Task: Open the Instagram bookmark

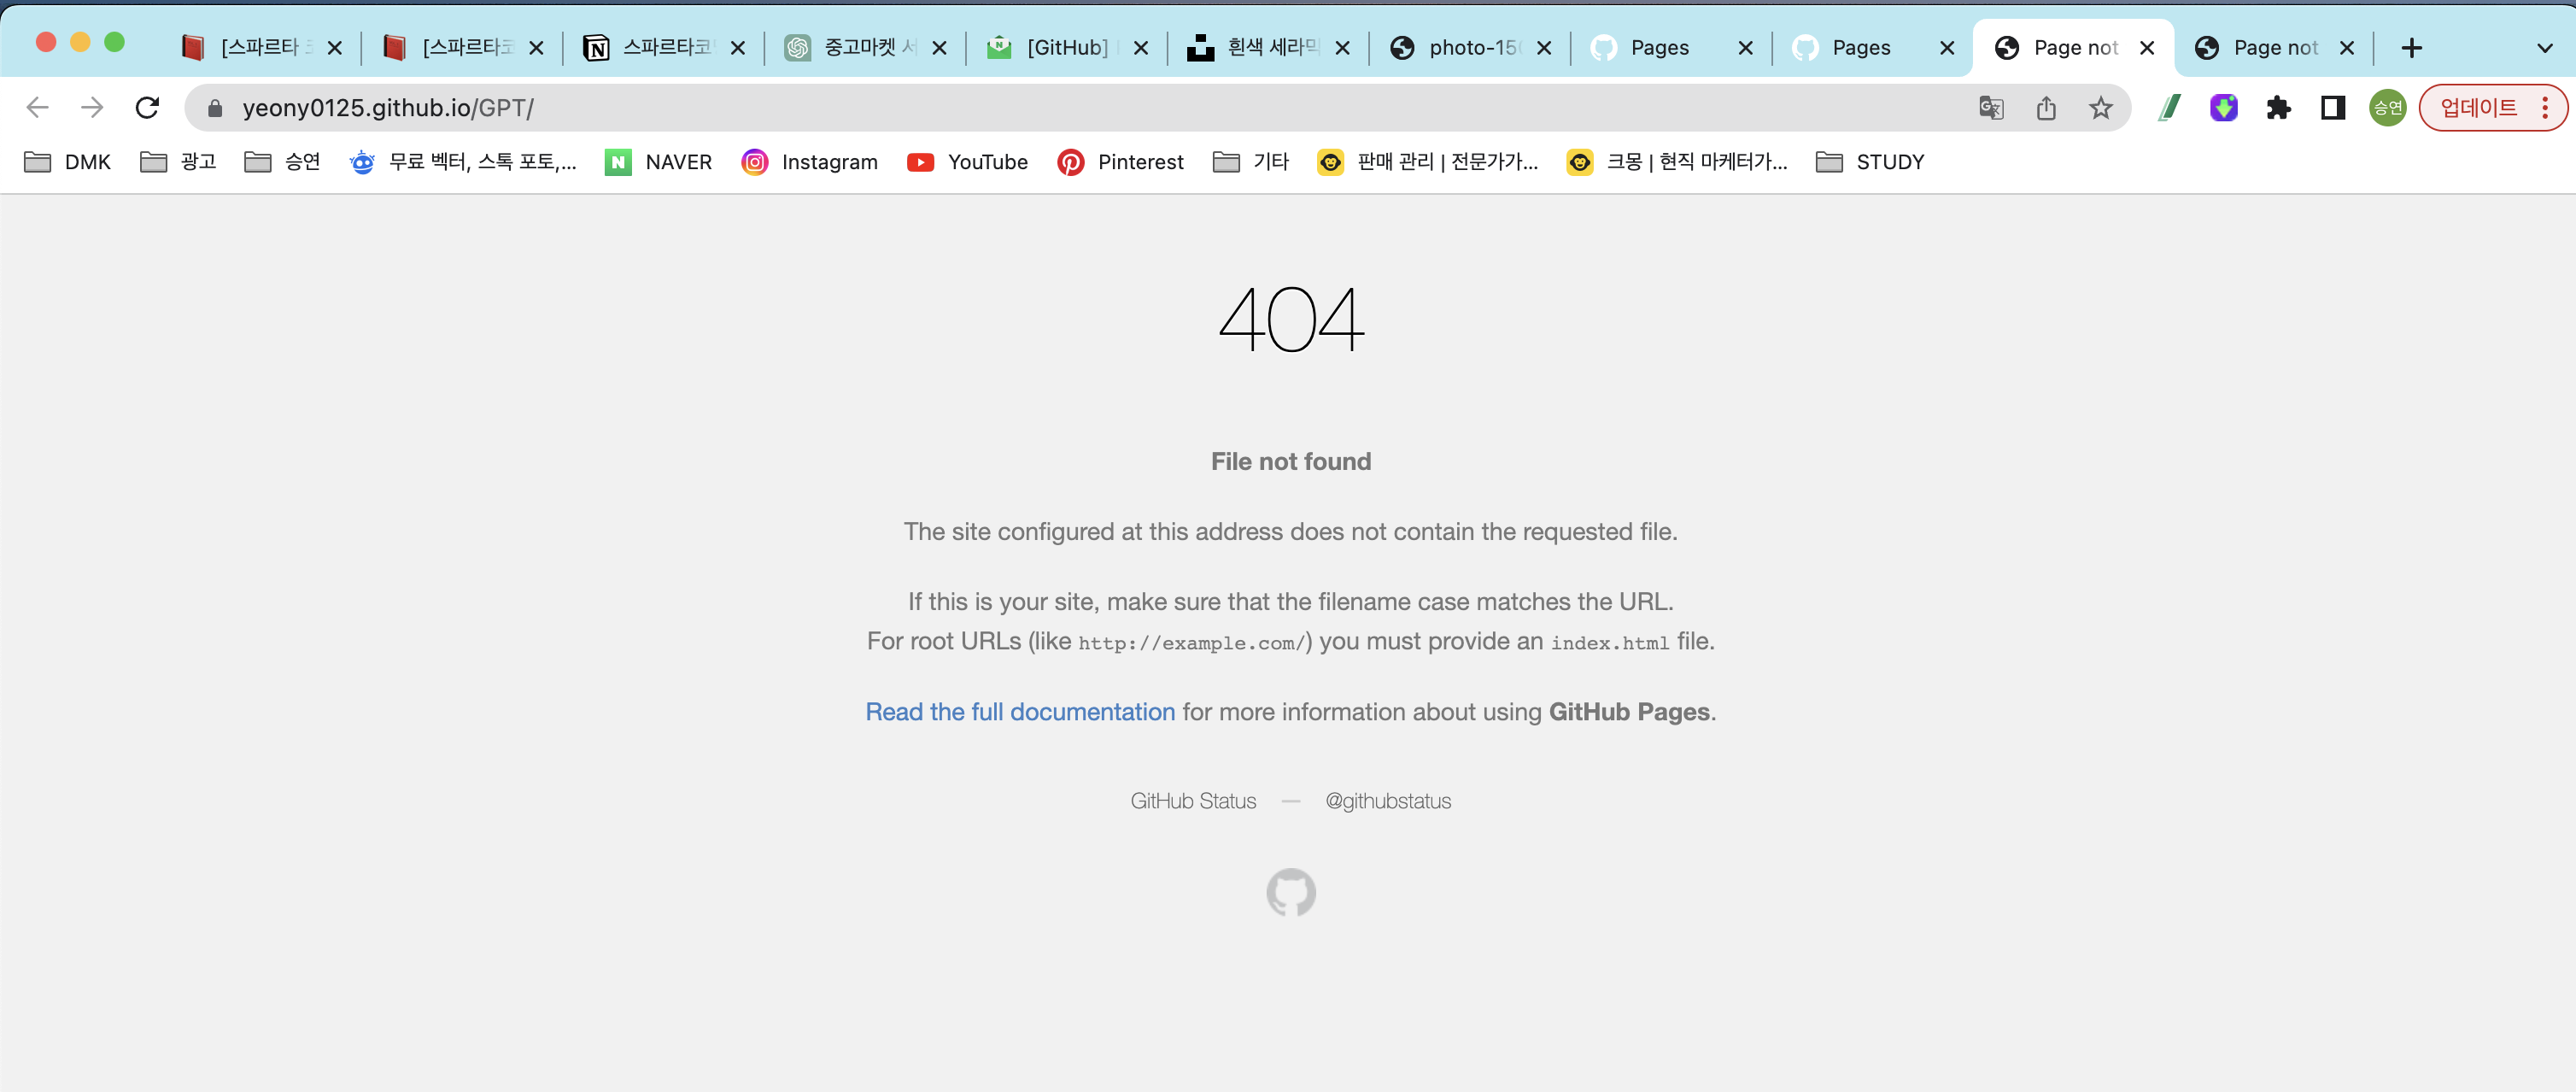Action: pos(810,162)
